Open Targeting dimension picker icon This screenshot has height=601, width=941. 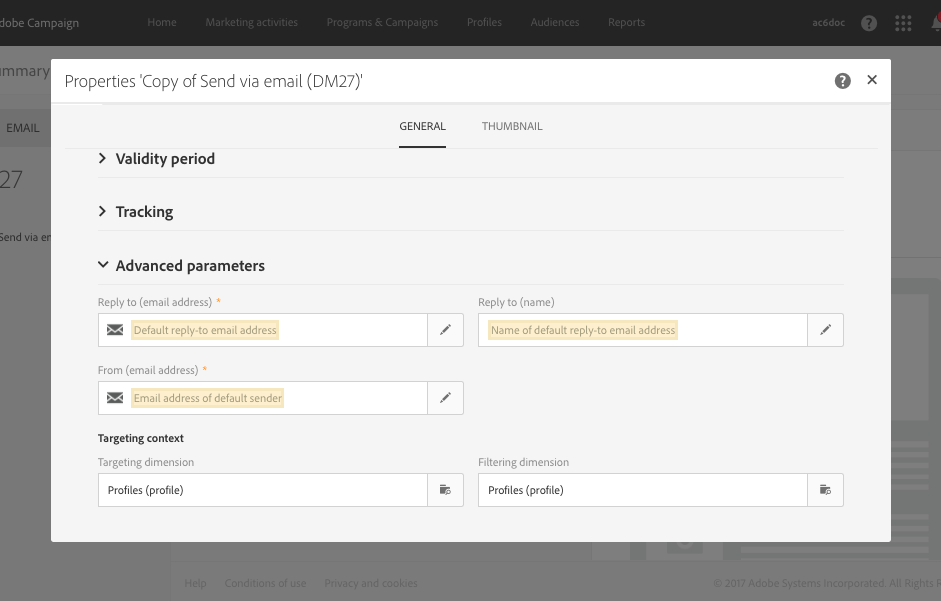point(446,490)
